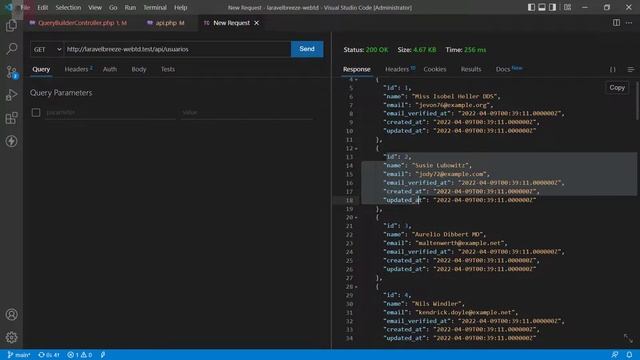Open the Explorer view in activity bar
The height and width of the screenshot is (360, 640).
pyautogui.click(x=11, y=26)
